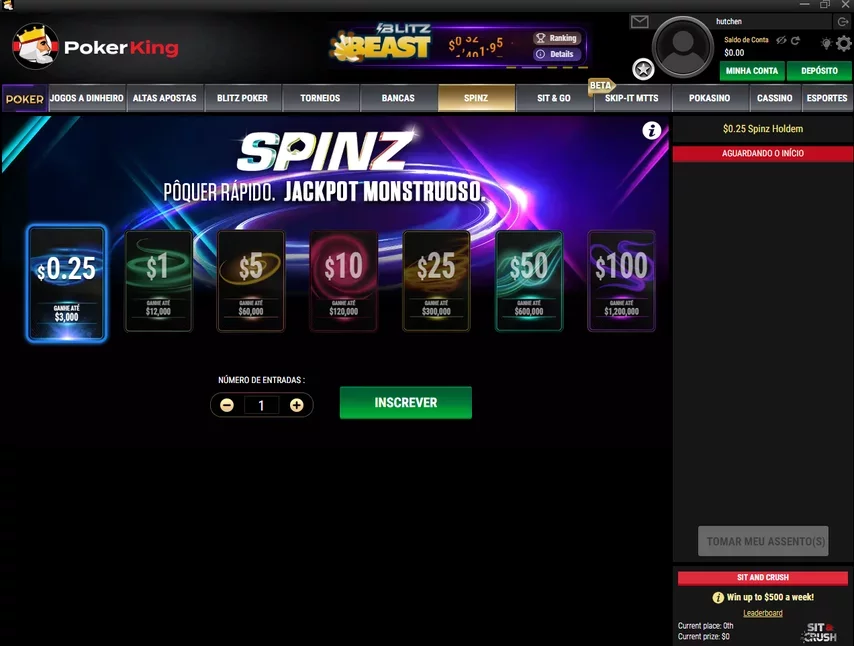Click the number of entries field

pos(261,405)
